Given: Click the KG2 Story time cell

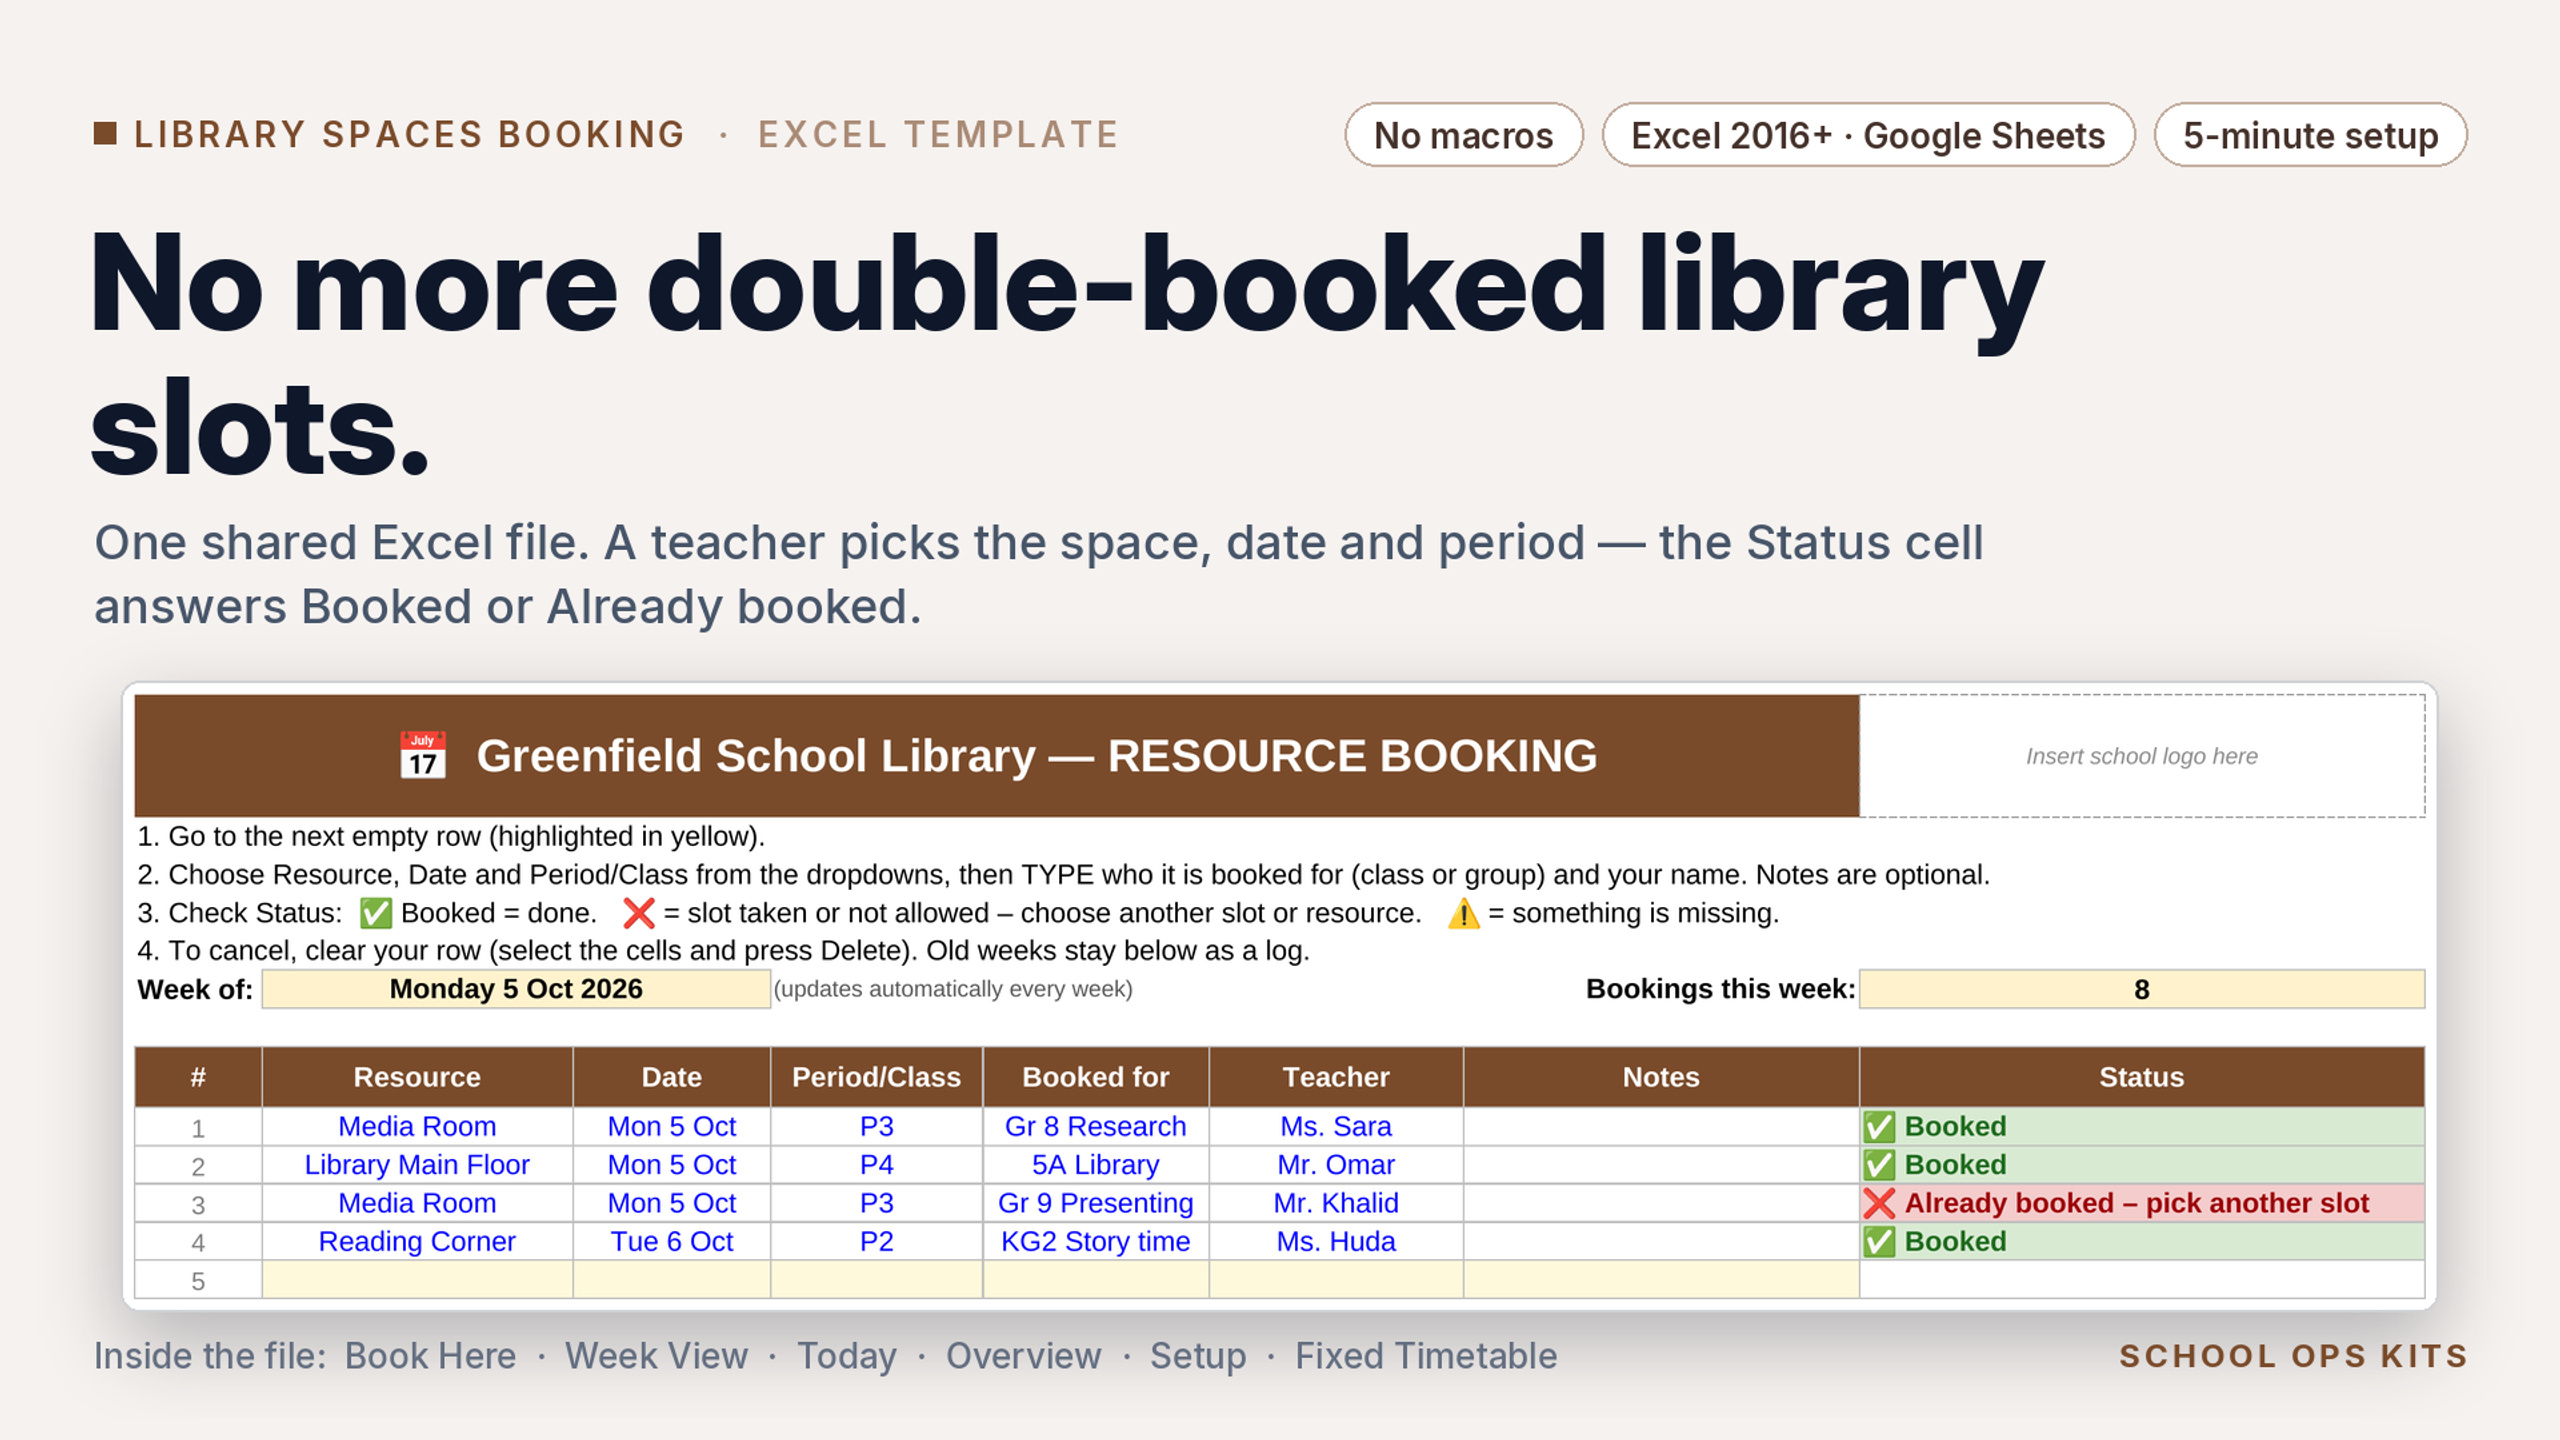Looking at the screenshot, I should [1096, 1242].
